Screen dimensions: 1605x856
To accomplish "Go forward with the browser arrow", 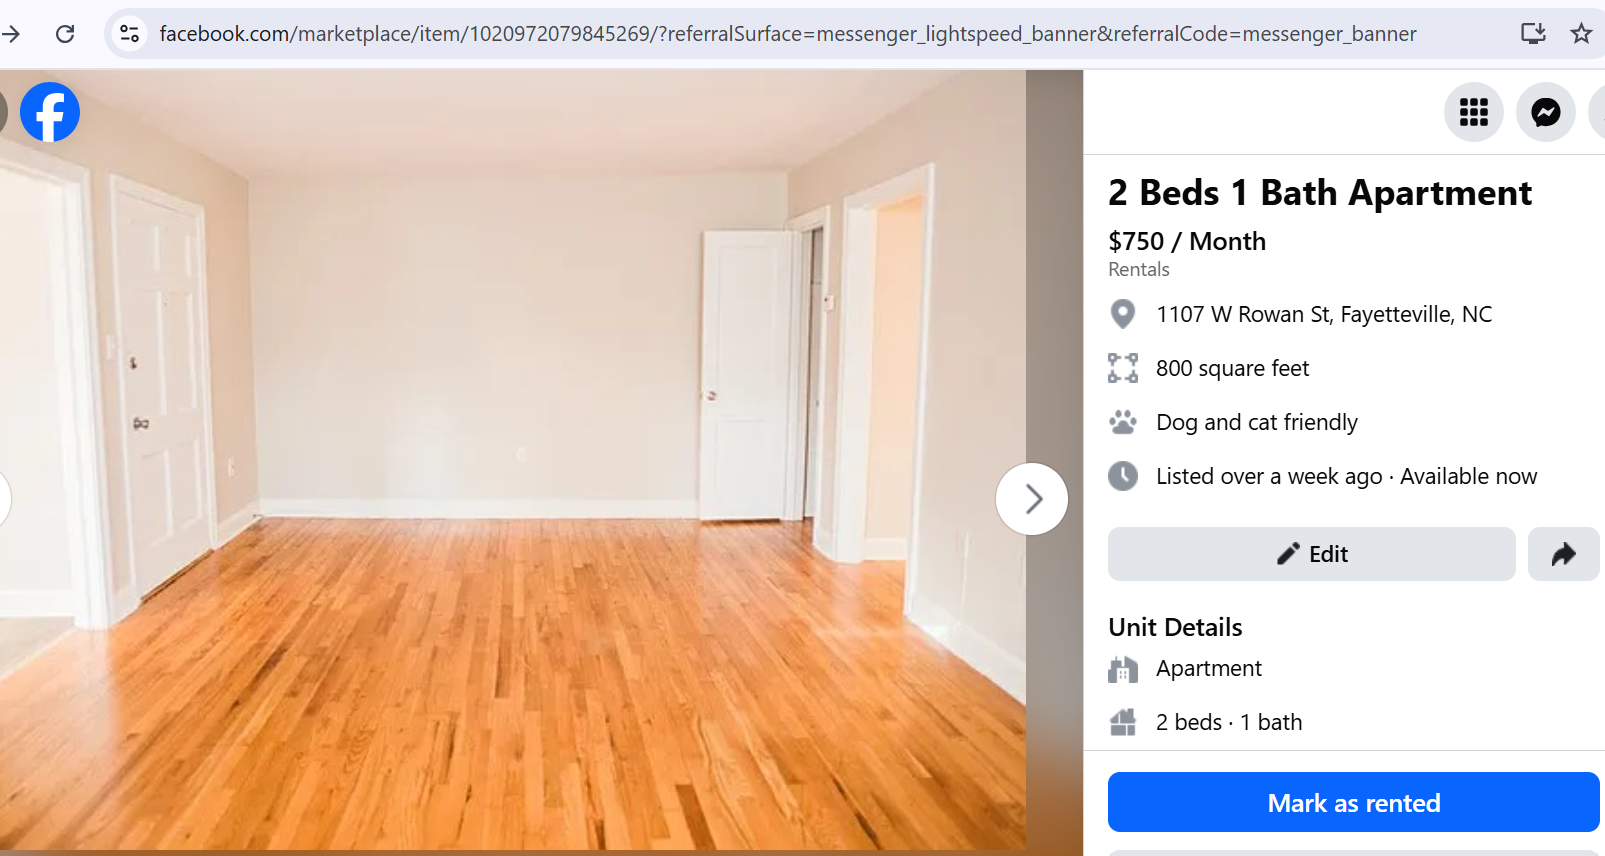I will (11, 34).
